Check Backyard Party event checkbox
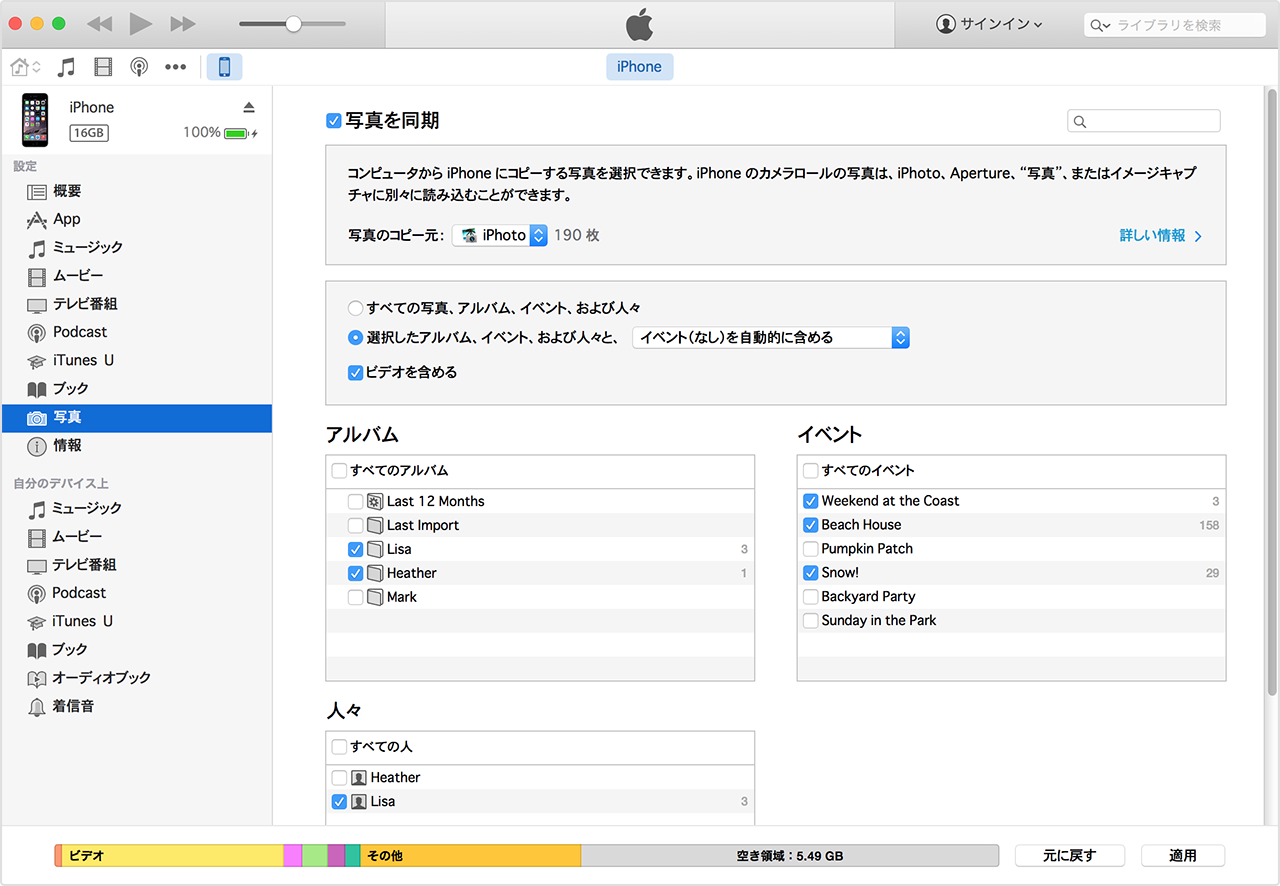This screenshot has height=886, width=1280. pyautogui.click(x=810, y=597)
